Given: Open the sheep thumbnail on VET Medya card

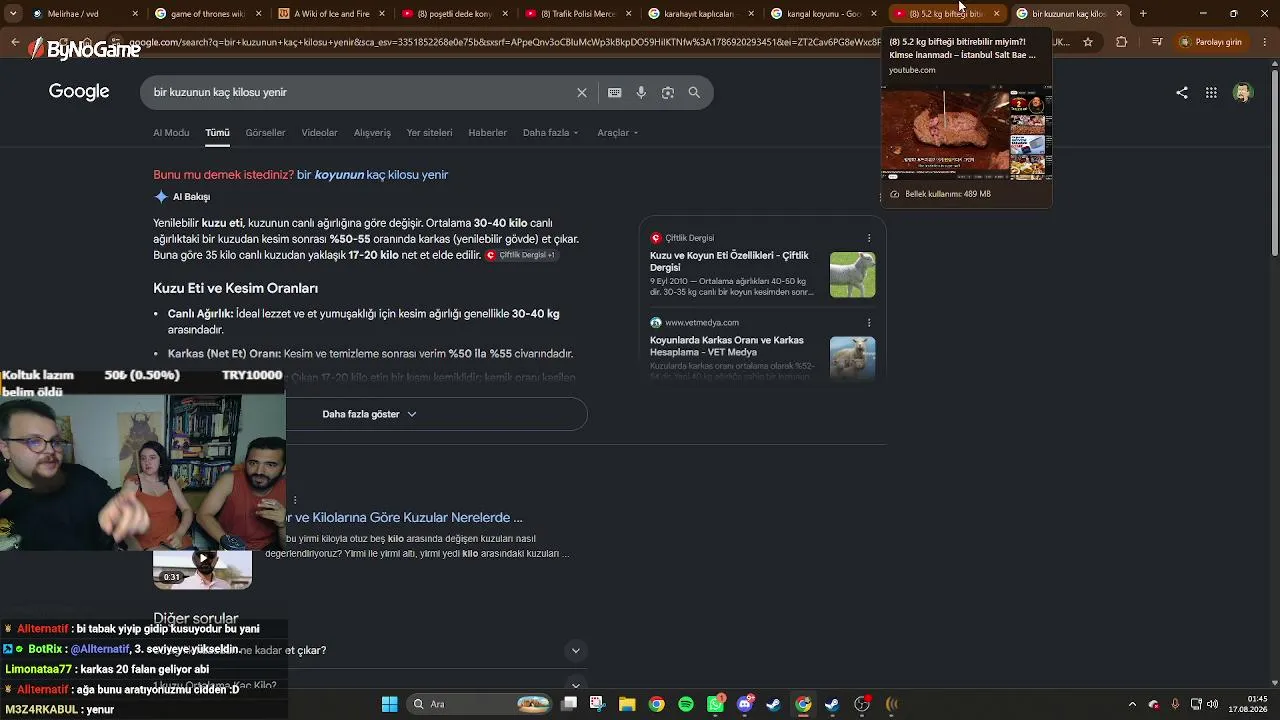Looking at the screenshot, I should tap(852, 358).
